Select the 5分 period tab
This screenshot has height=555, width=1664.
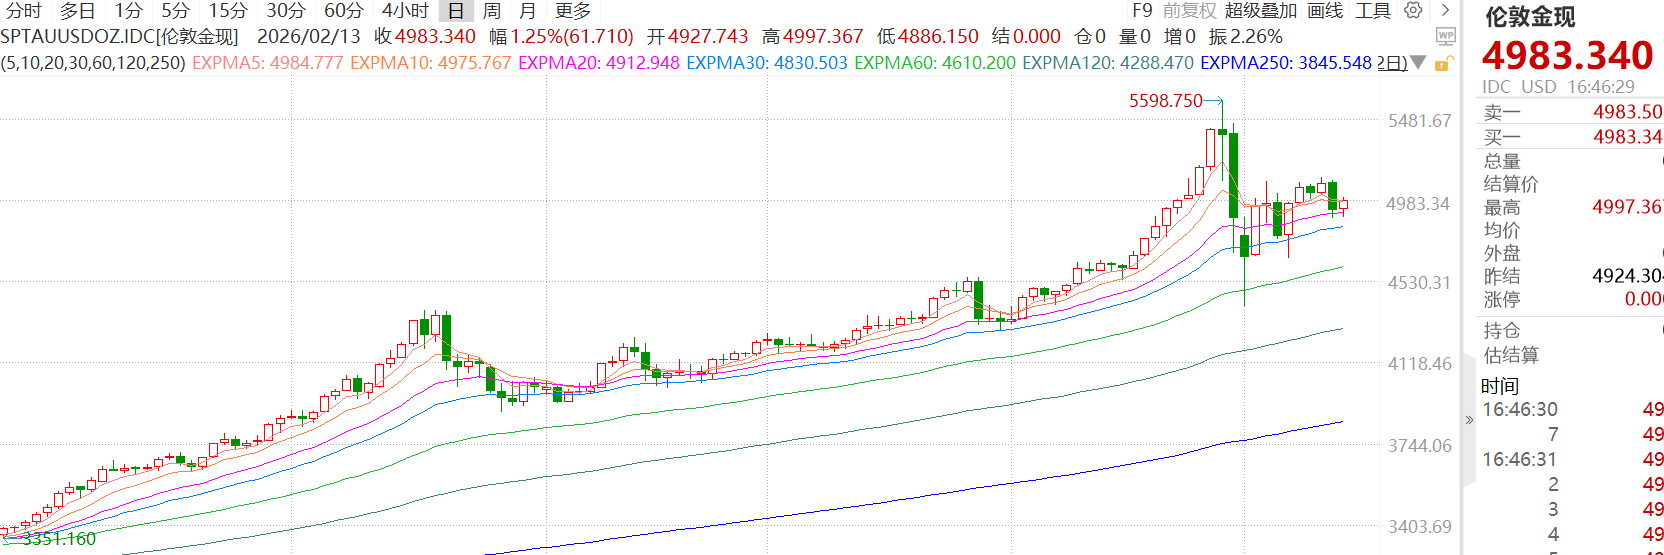point(175,10)
